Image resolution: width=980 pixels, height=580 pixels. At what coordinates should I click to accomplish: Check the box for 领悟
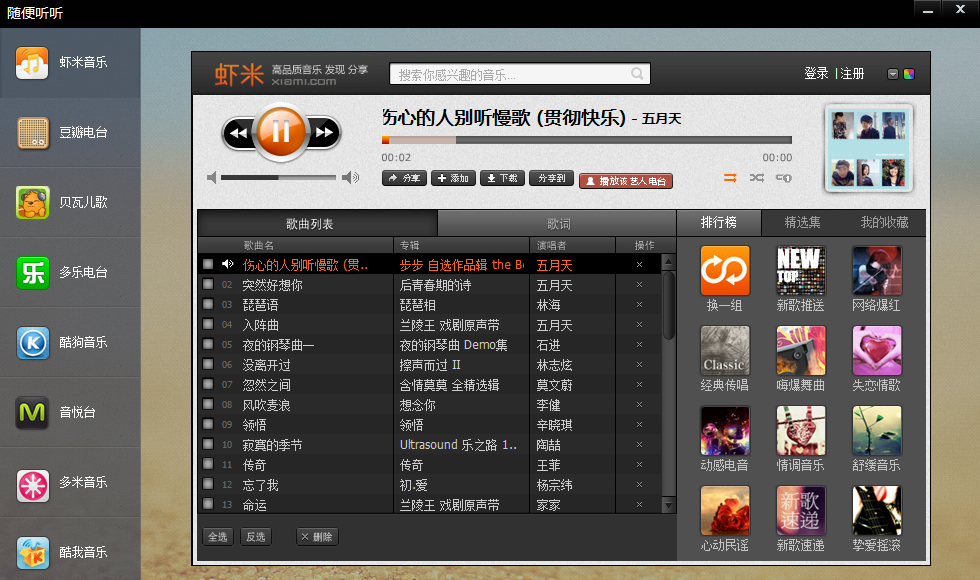tap(208, 424)
